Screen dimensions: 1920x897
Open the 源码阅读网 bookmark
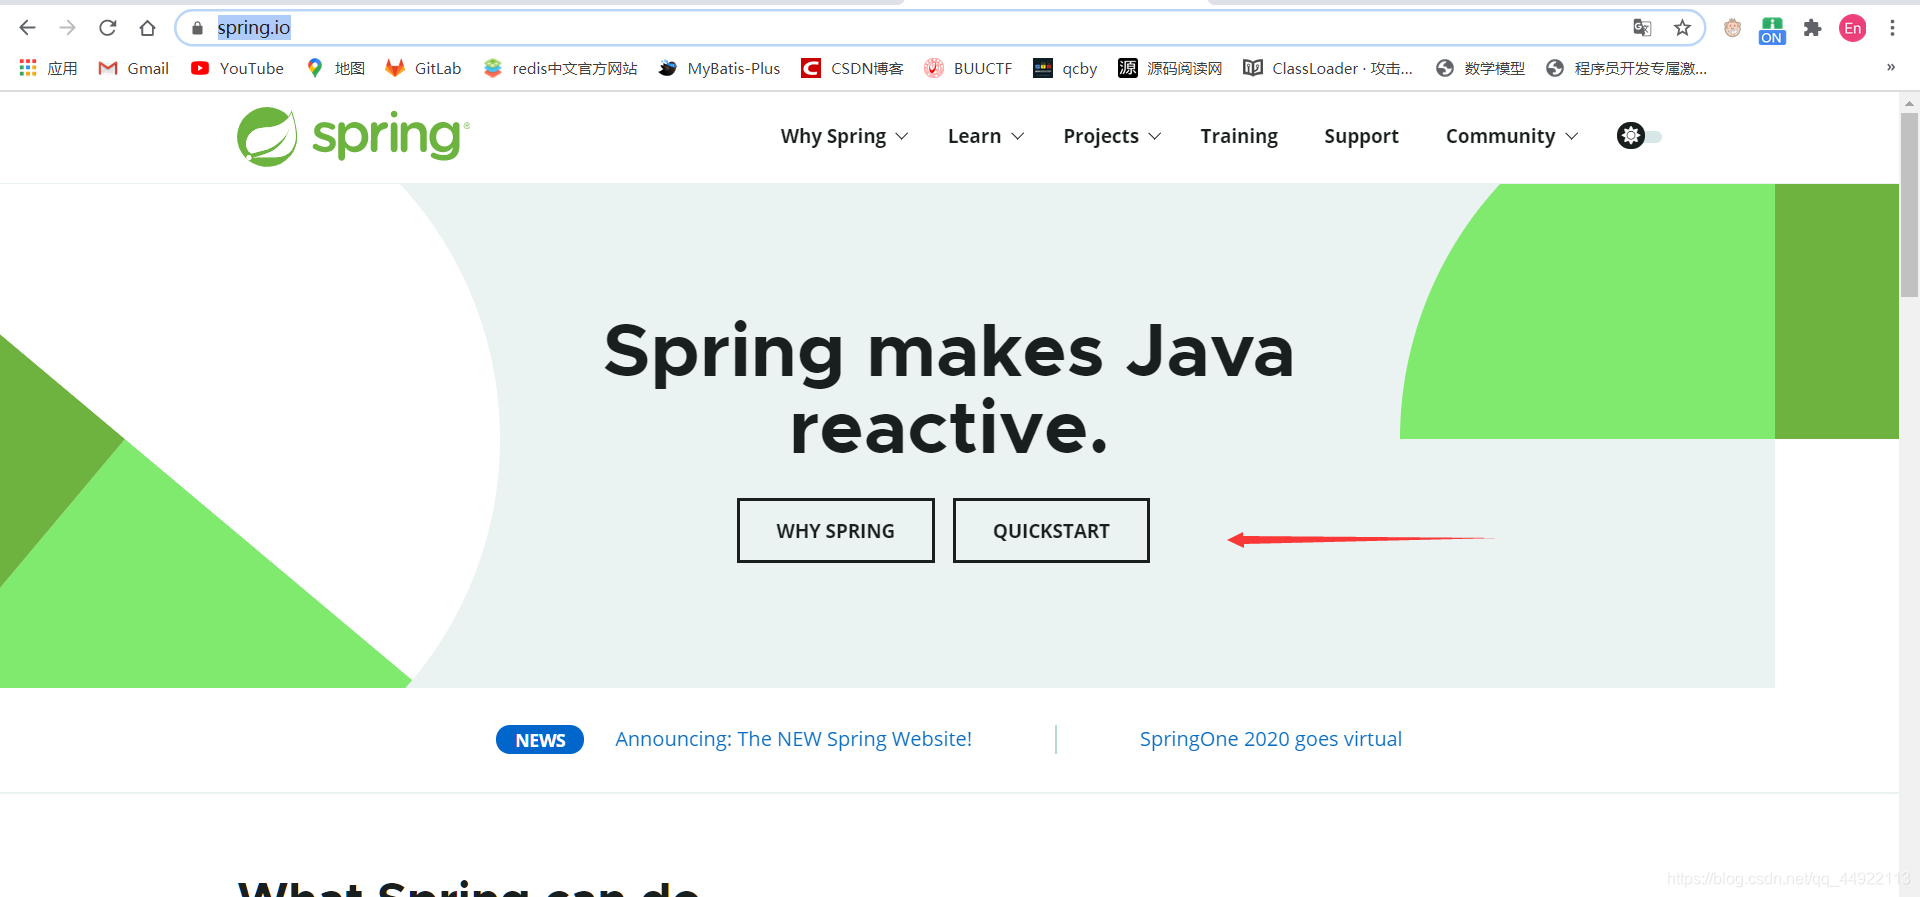[1170, 68]
